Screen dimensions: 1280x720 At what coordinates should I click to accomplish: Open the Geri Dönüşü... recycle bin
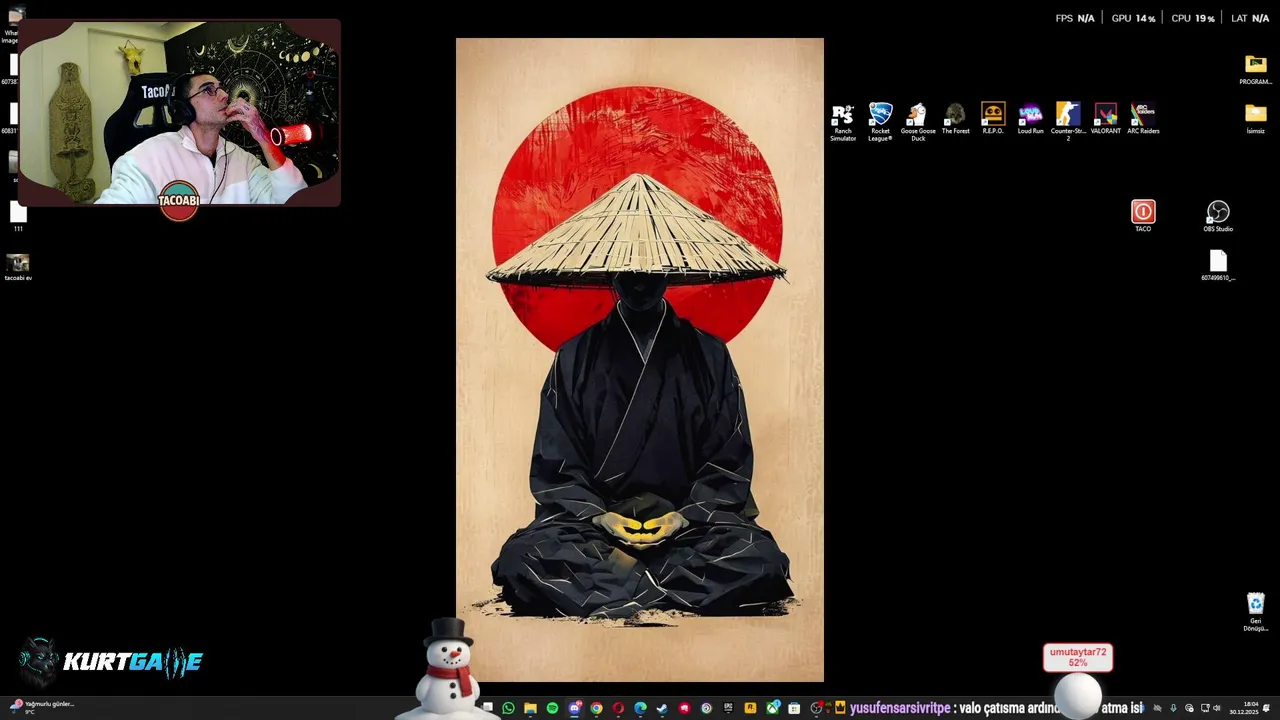[1256, 612]
